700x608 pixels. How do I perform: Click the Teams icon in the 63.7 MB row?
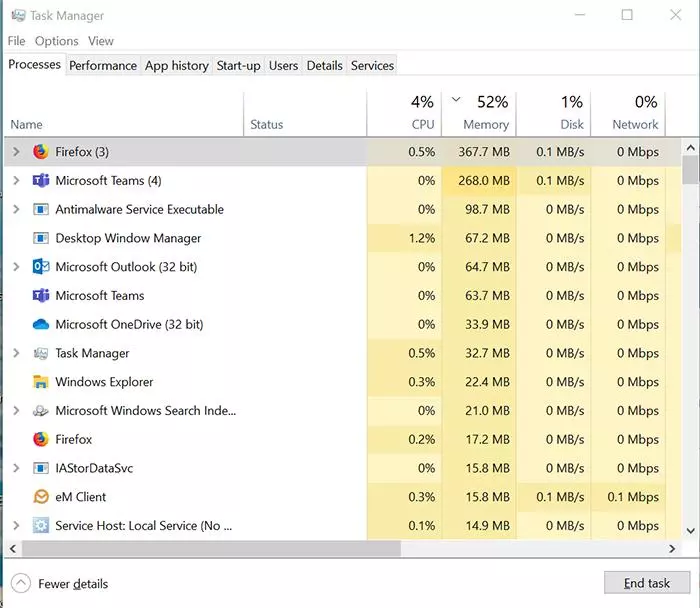[x=41, y=296]
